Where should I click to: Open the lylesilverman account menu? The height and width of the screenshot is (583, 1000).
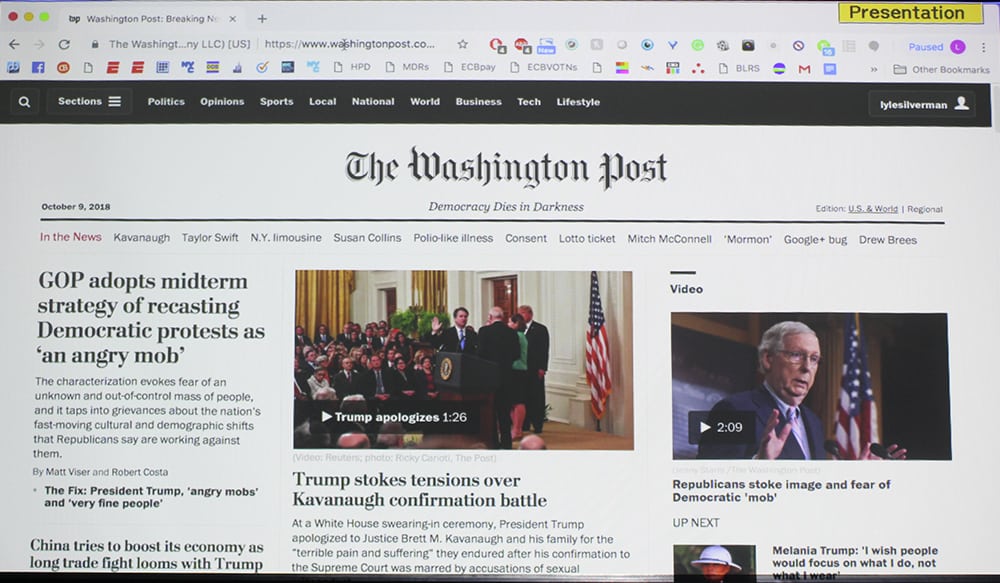tap(923, 104)
